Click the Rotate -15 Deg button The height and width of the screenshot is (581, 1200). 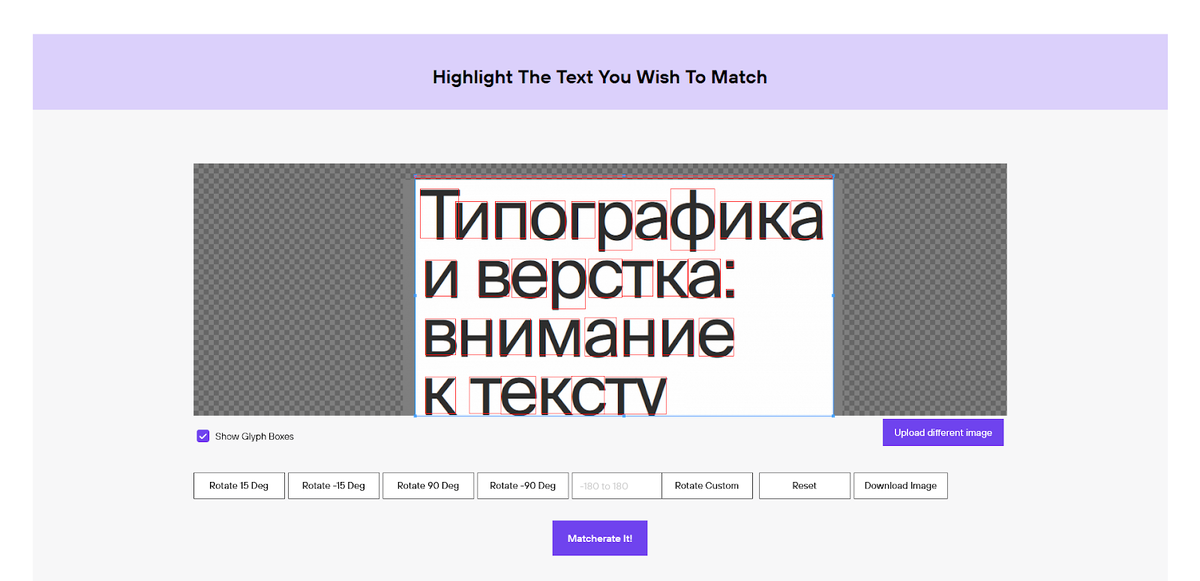[334, 486]
